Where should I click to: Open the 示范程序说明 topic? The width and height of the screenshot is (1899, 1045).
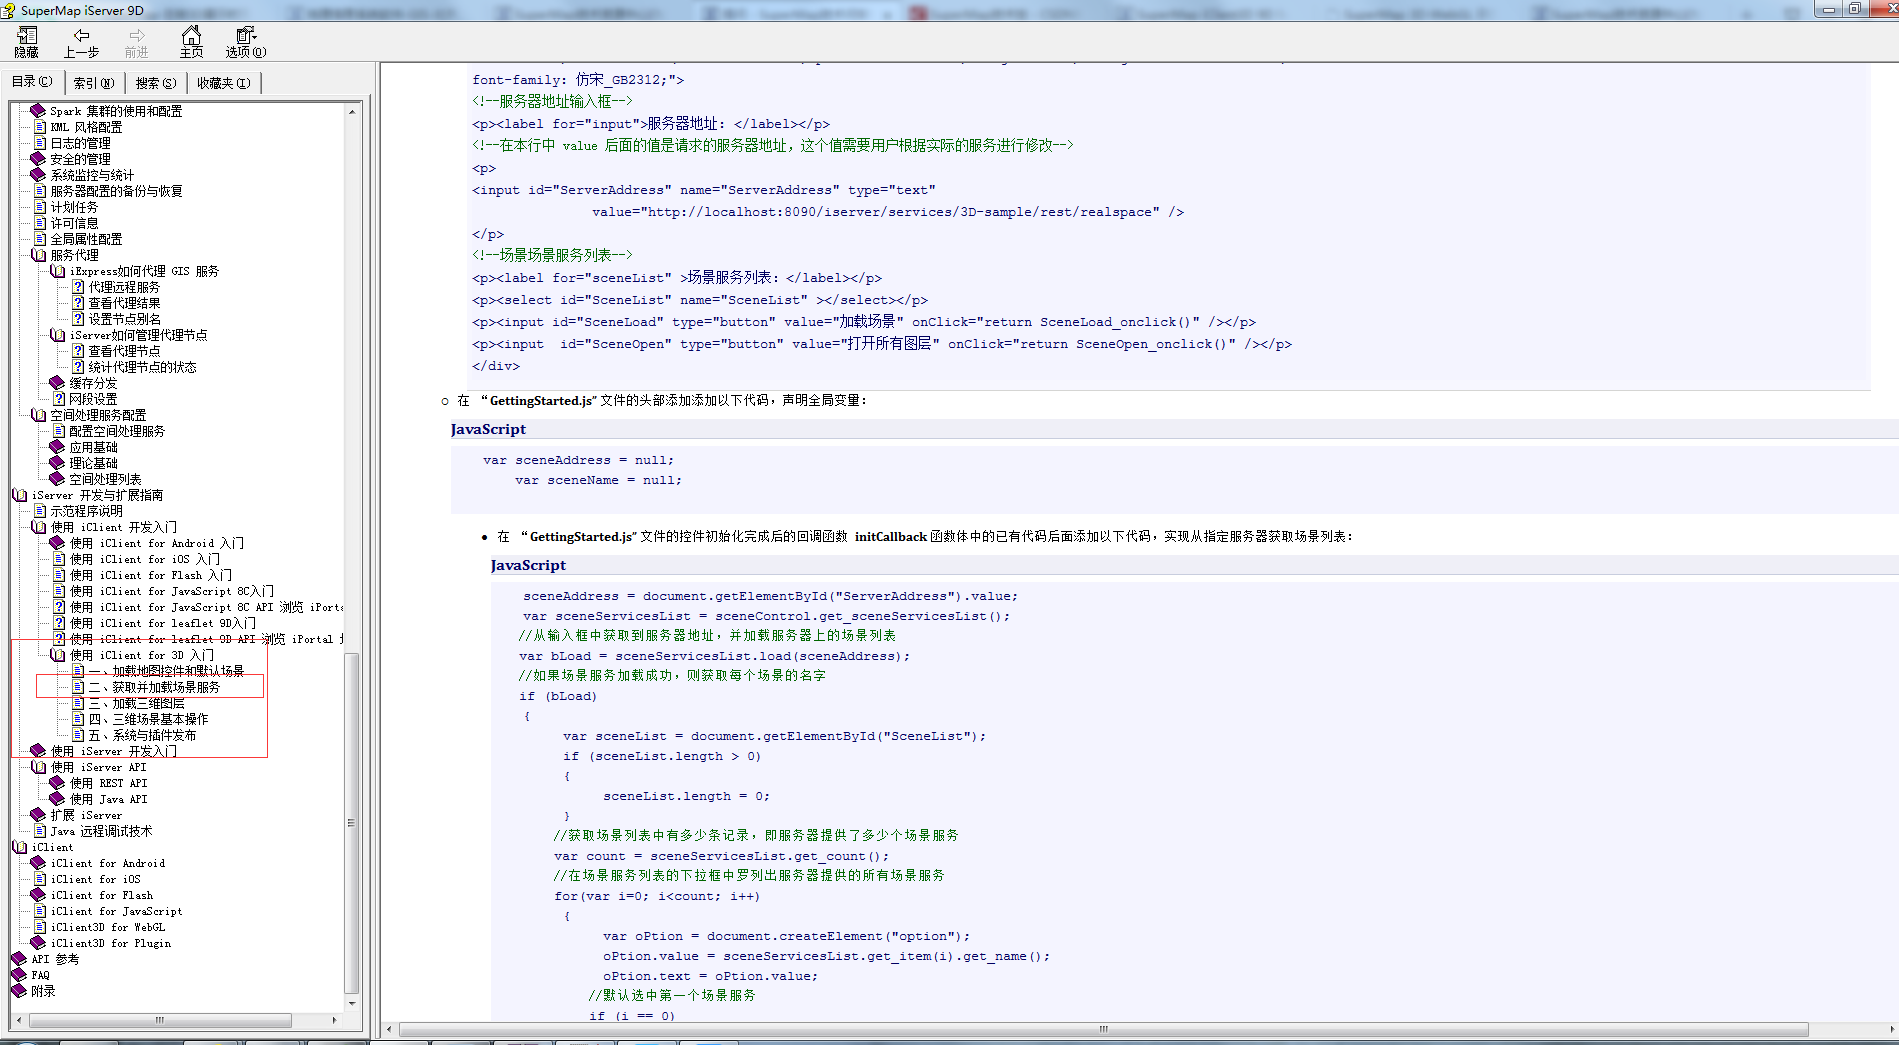[86, 511]
